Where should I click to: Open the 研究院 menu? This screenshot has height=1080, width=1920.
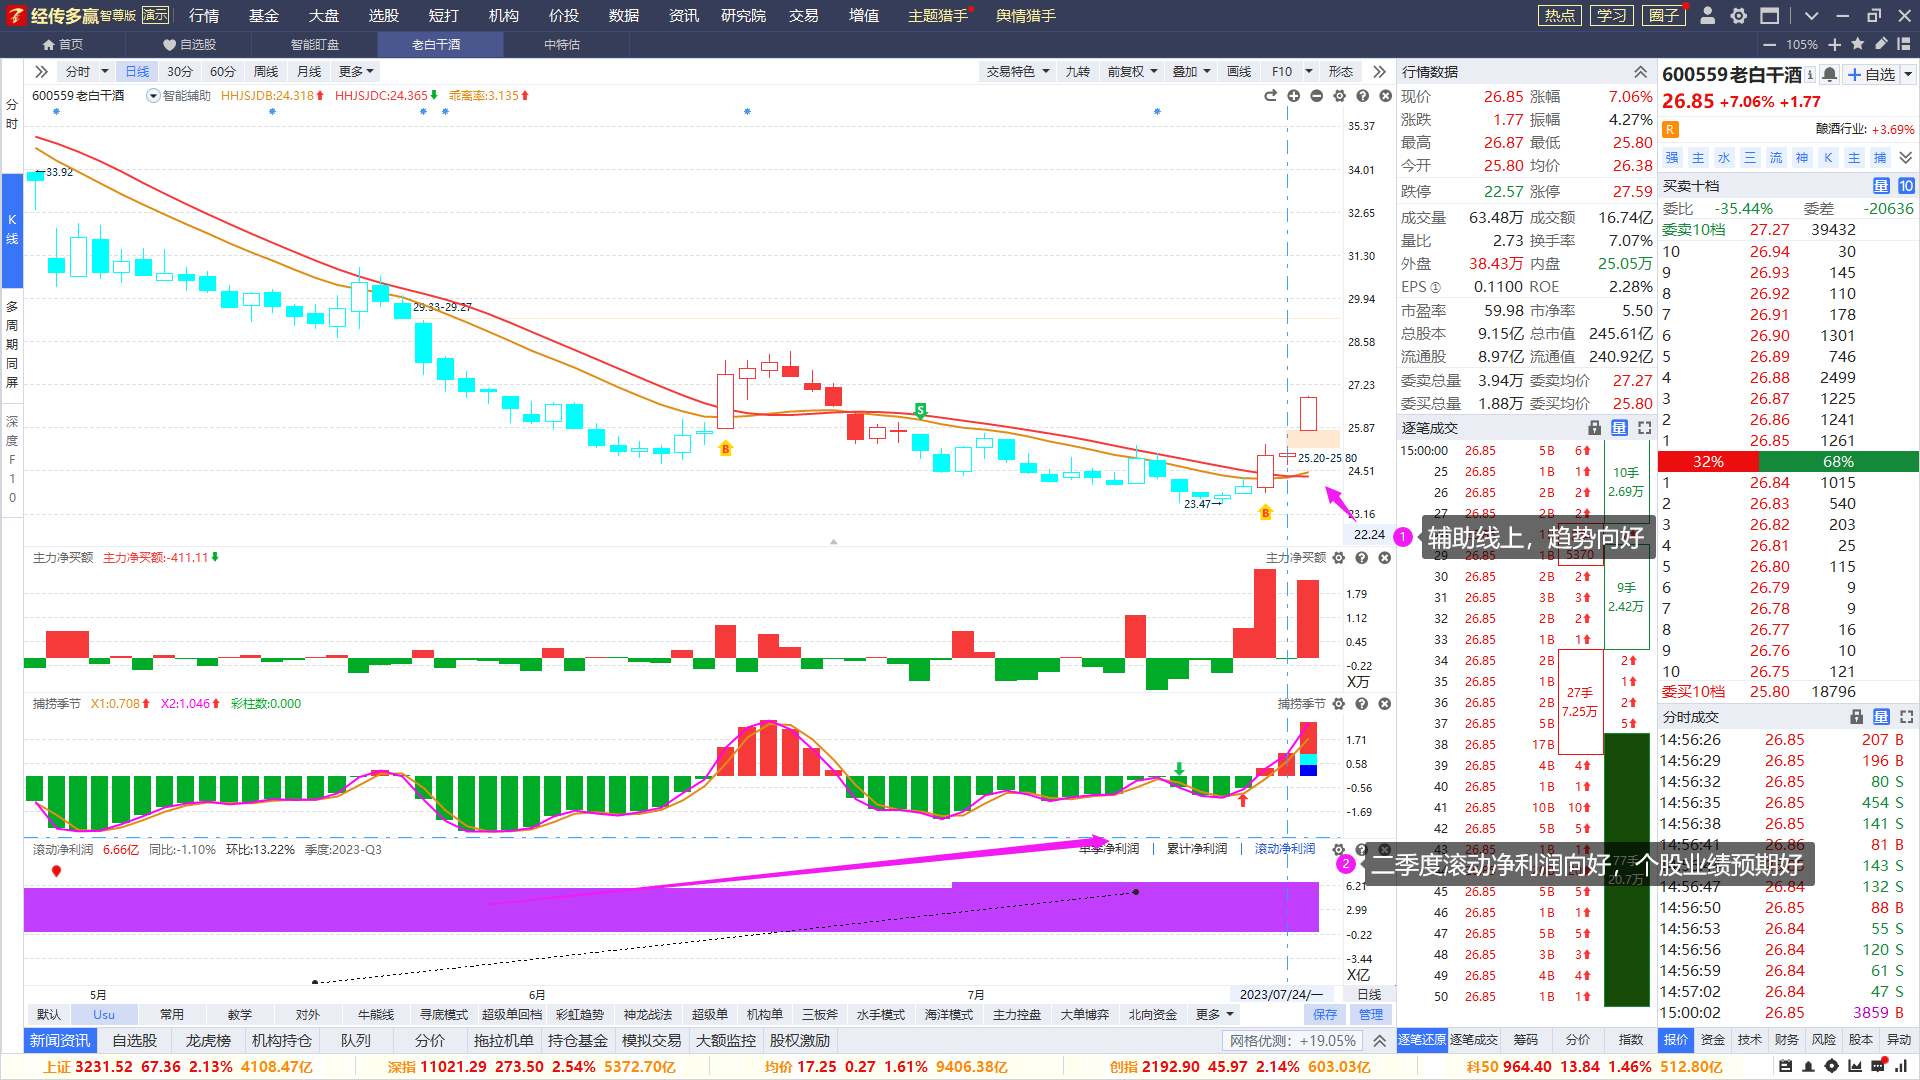(x=743, y=15)
